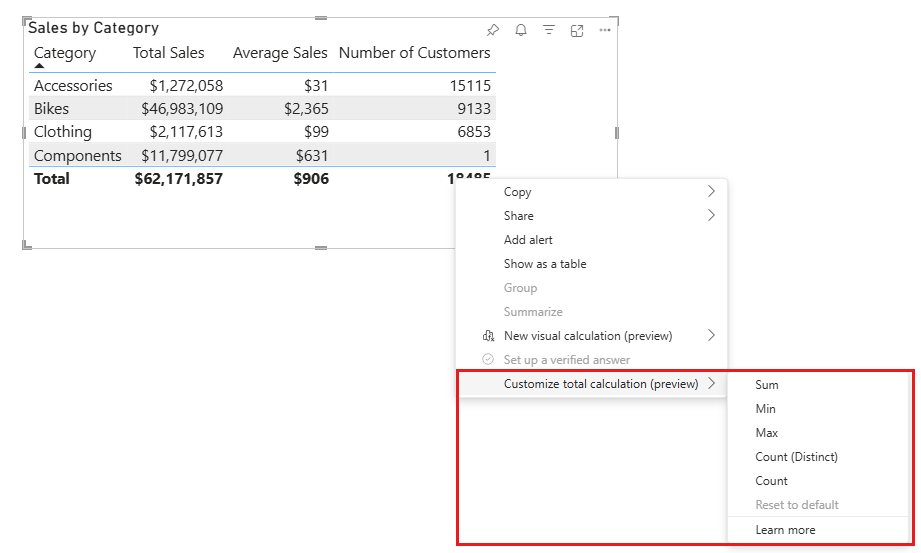The image size is (921, 553).
Task: Select Show as a table
Action: [545, 264]
